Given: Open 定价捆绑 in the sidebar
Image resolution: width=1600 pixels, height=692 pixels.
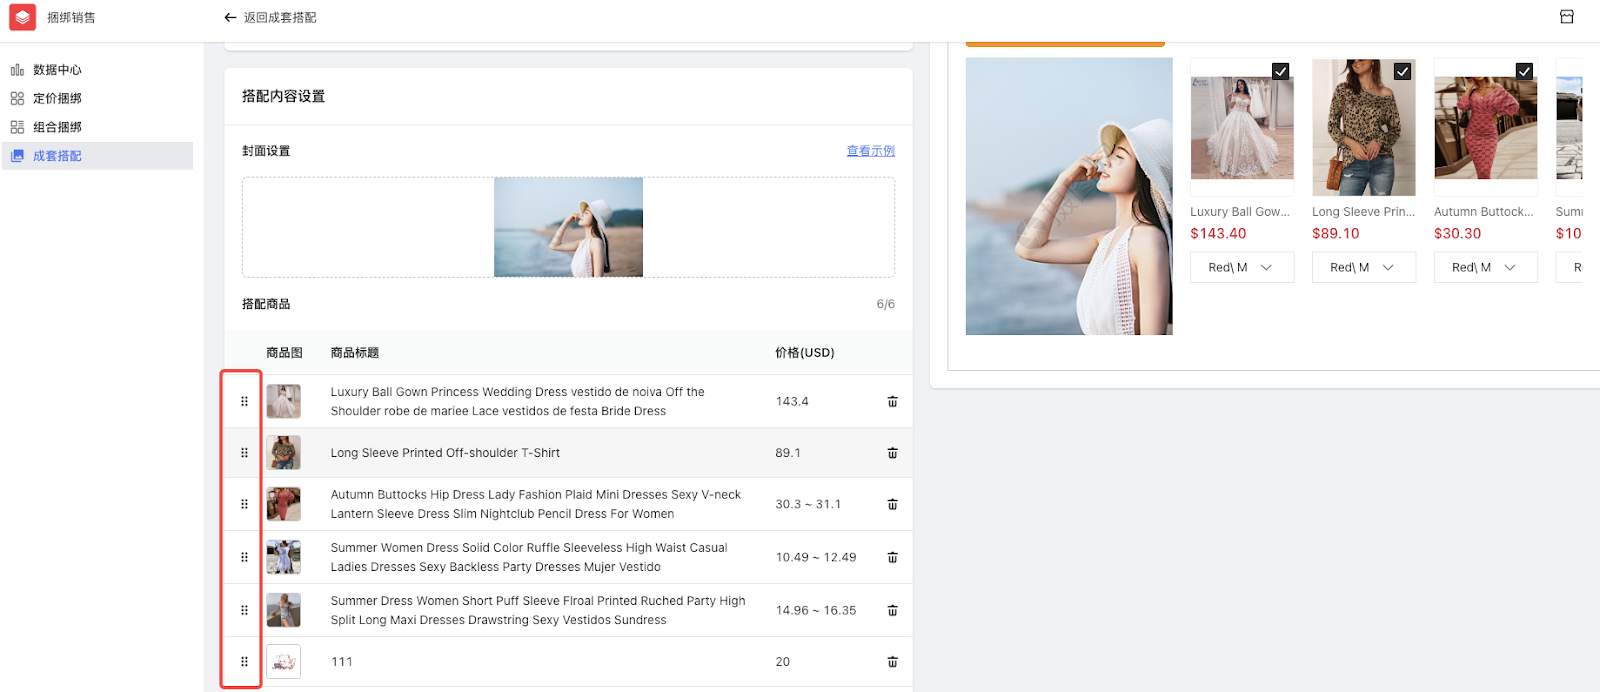Looking at the screenshot, I should point(97,99).
